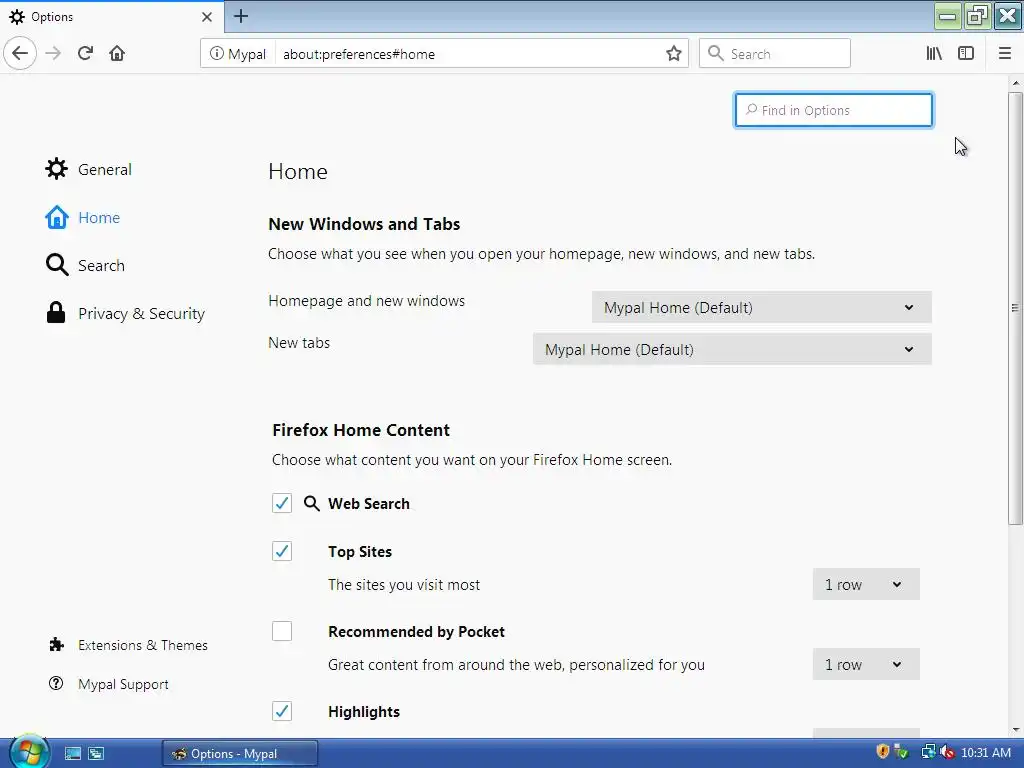Uncheck the Highlights checkbox
This screenshot has width=1024, height=768.
click(x=282, y=711)
